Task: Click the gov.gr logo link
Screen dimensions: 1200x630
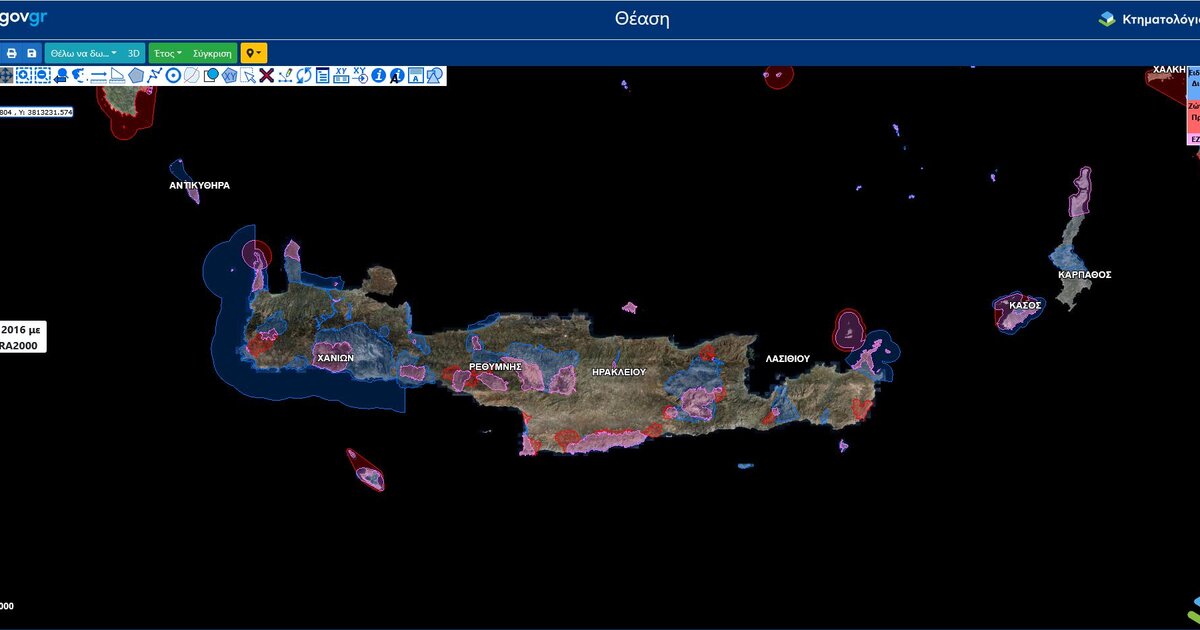Action: [24, 17]
